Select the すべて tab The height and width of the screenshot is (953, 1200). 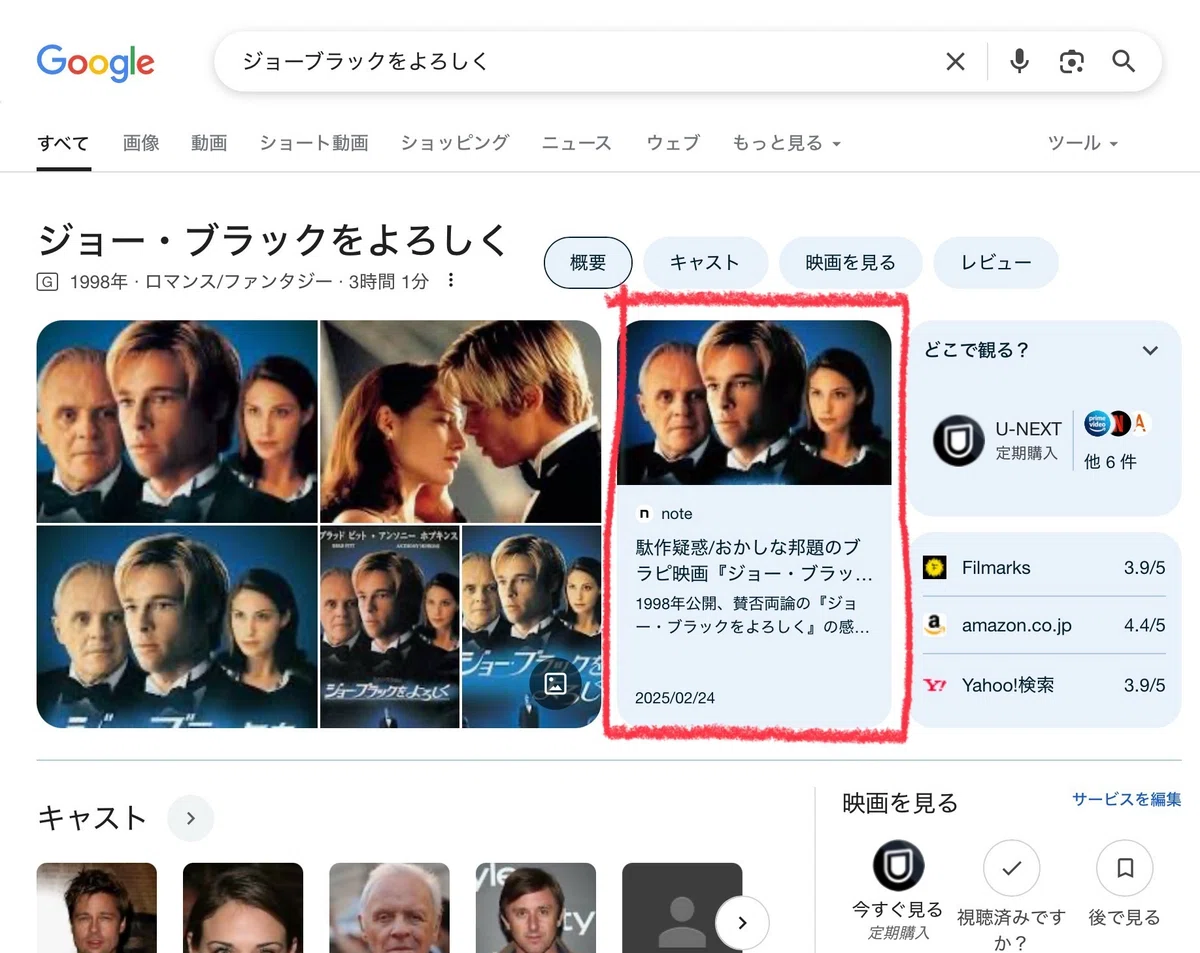tap(63, 143)
